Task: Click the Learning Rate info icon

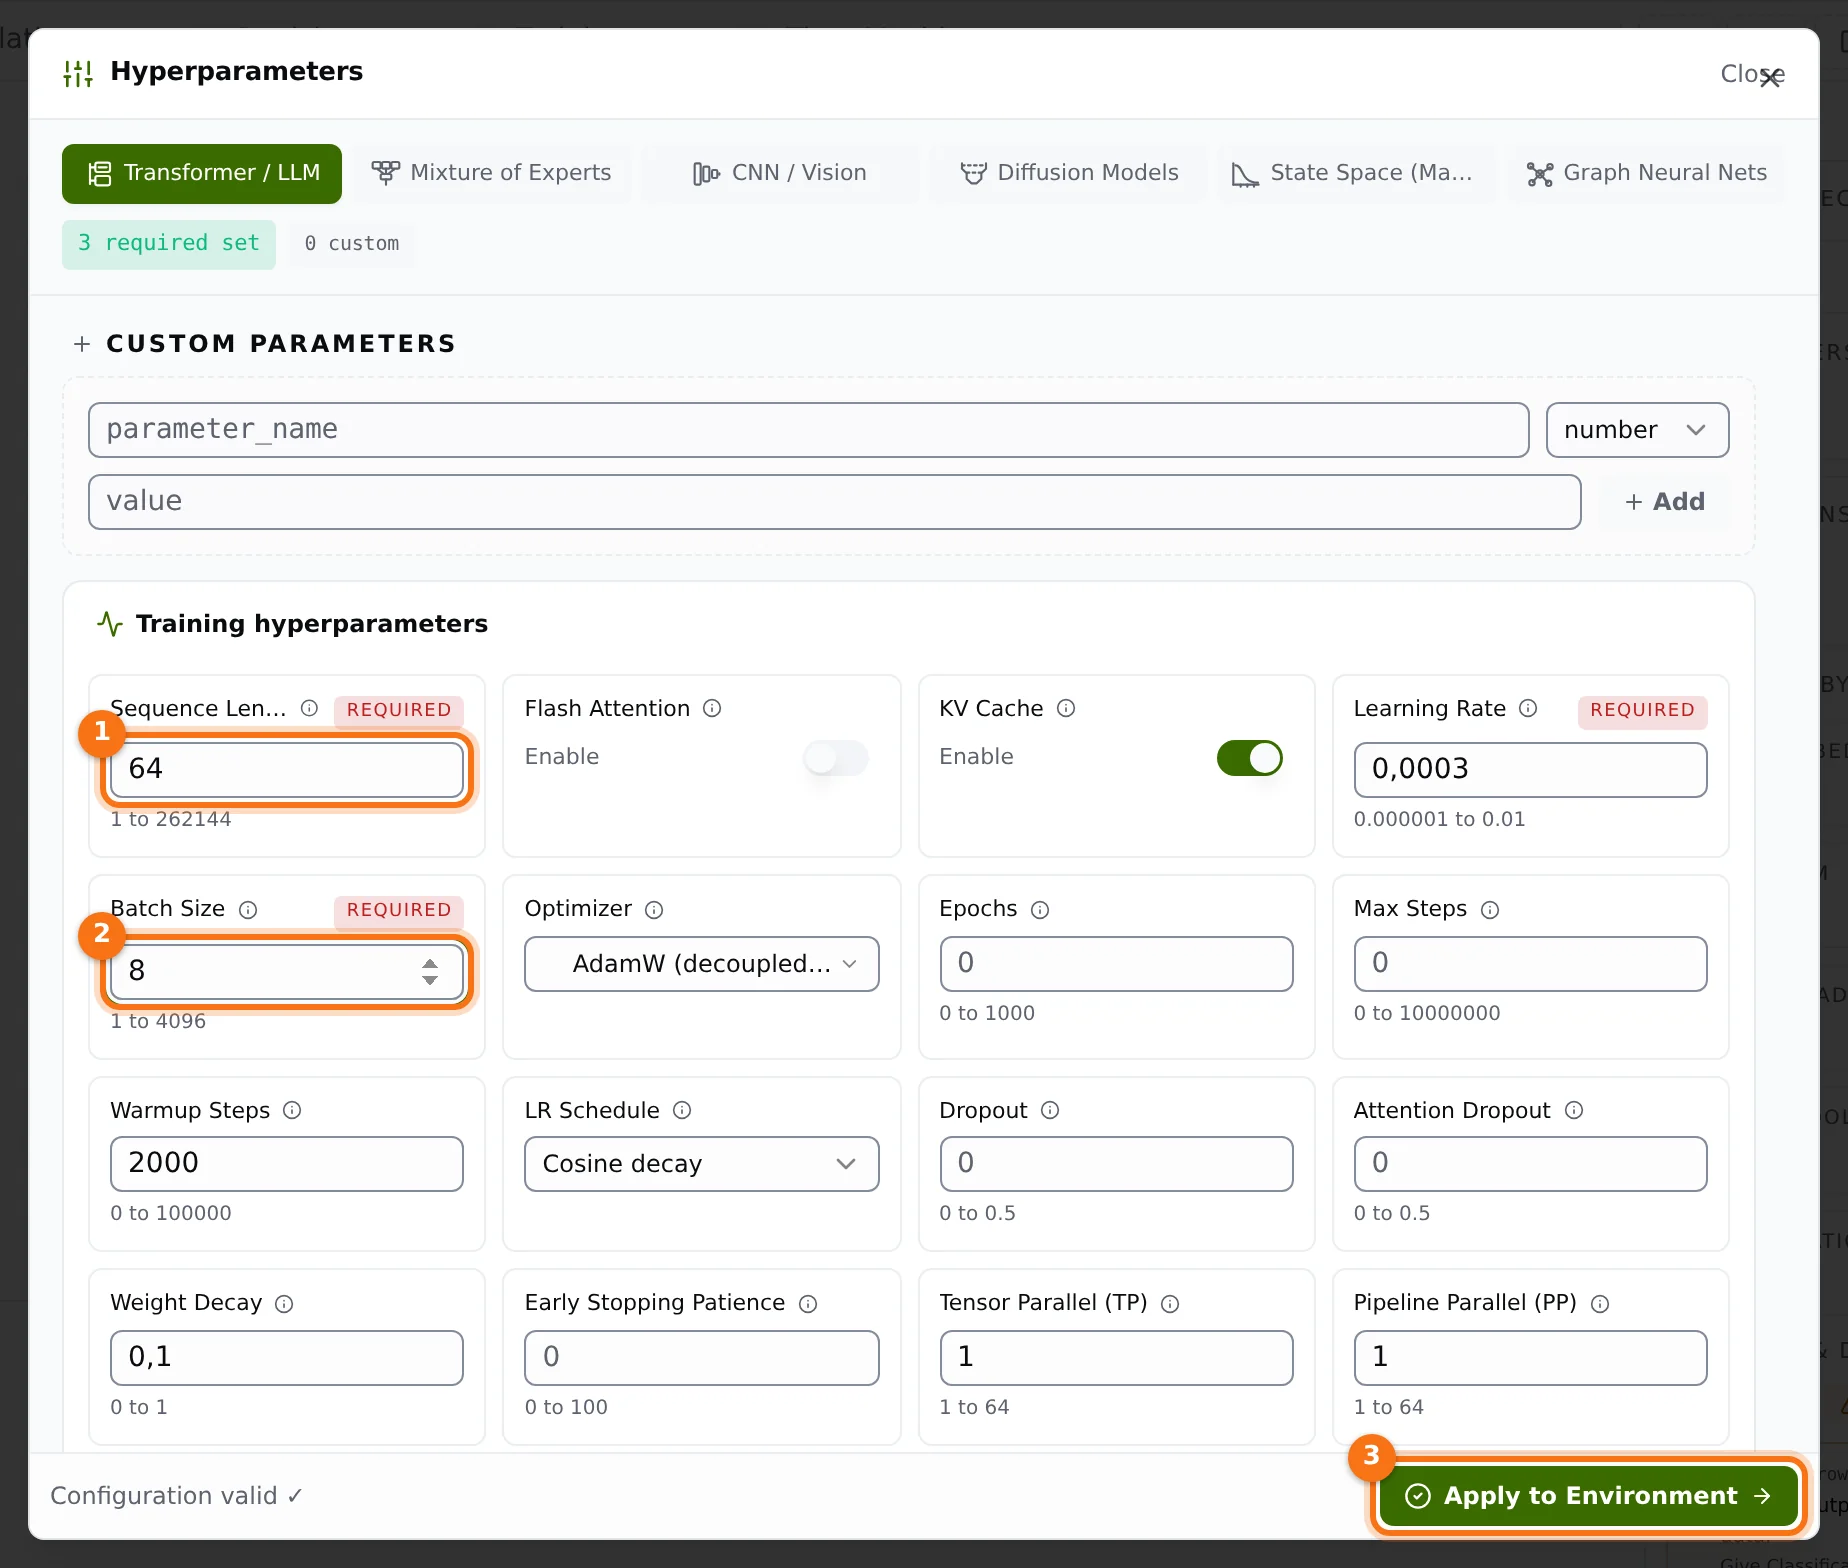Action: point(1528,708)
